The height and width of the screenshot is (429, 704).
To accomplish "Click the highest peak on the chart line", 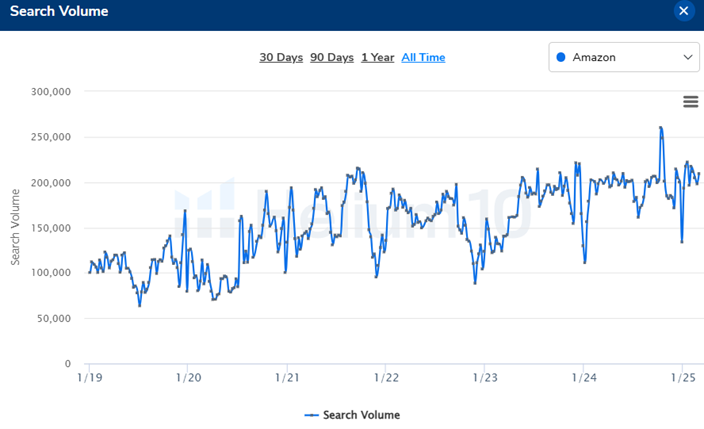I will pos(661,128).
